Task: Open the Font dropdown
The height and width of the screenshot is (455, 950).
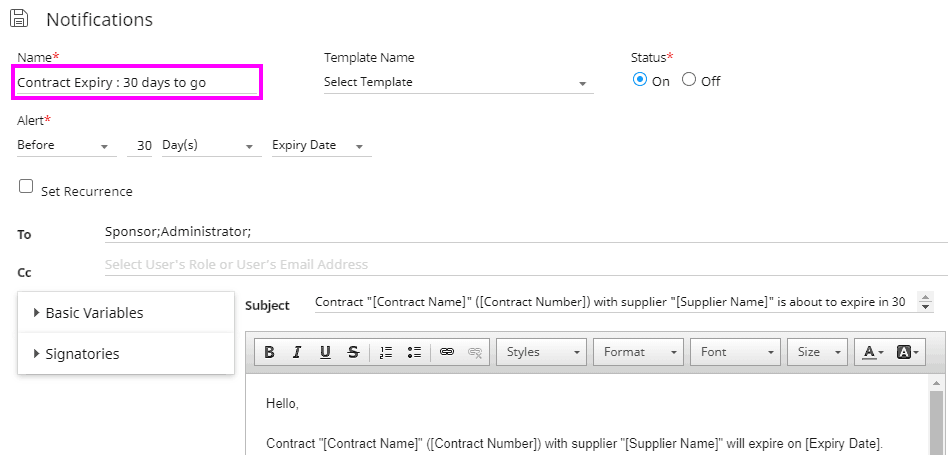Action: click(x=736, y=352)
